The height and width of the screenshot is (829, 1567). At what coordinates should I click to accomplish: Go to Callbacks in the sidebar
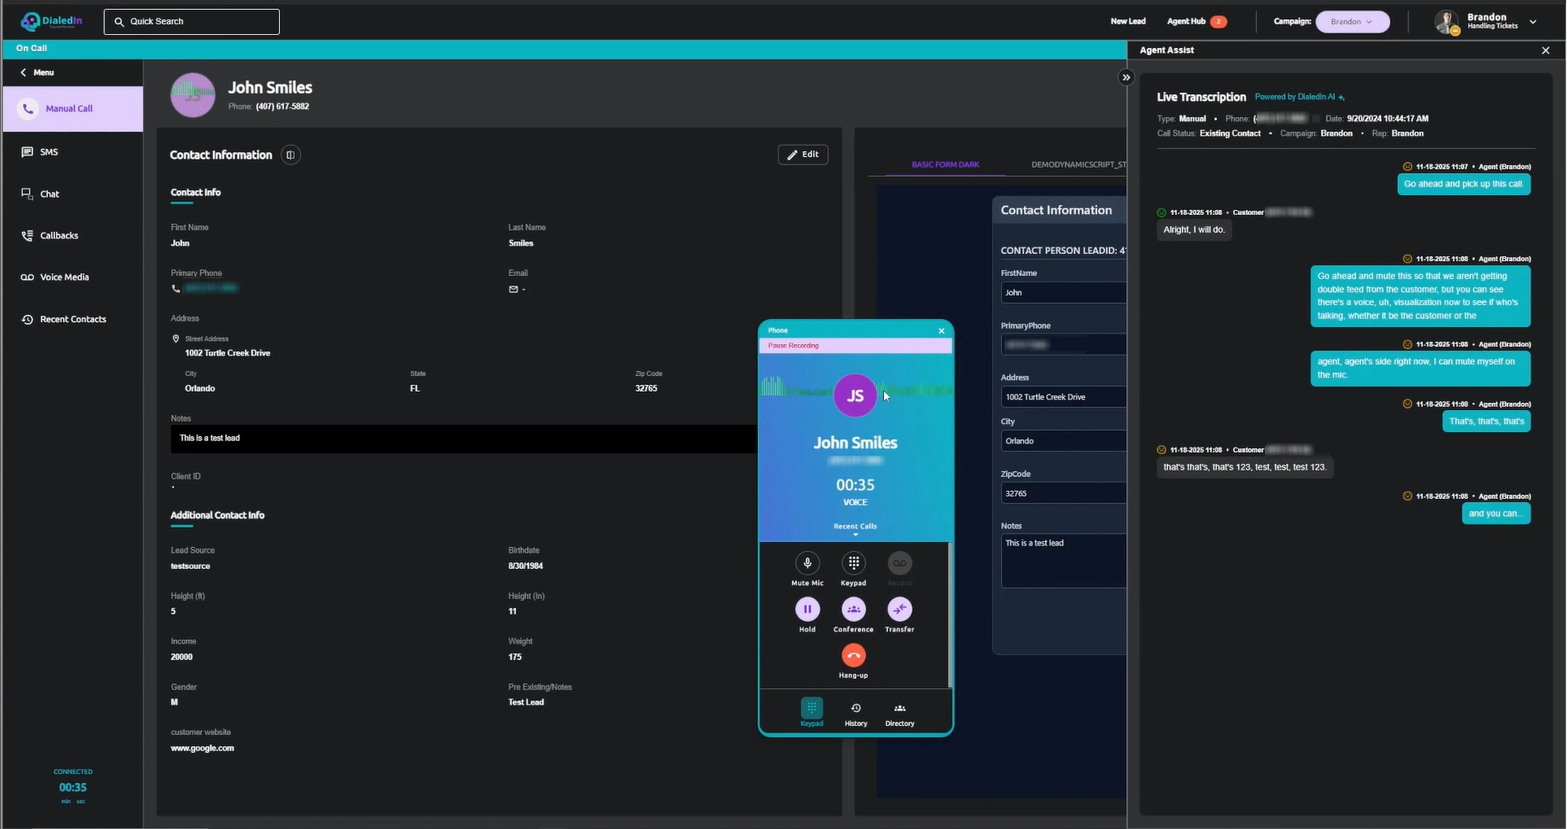(59, 236)
